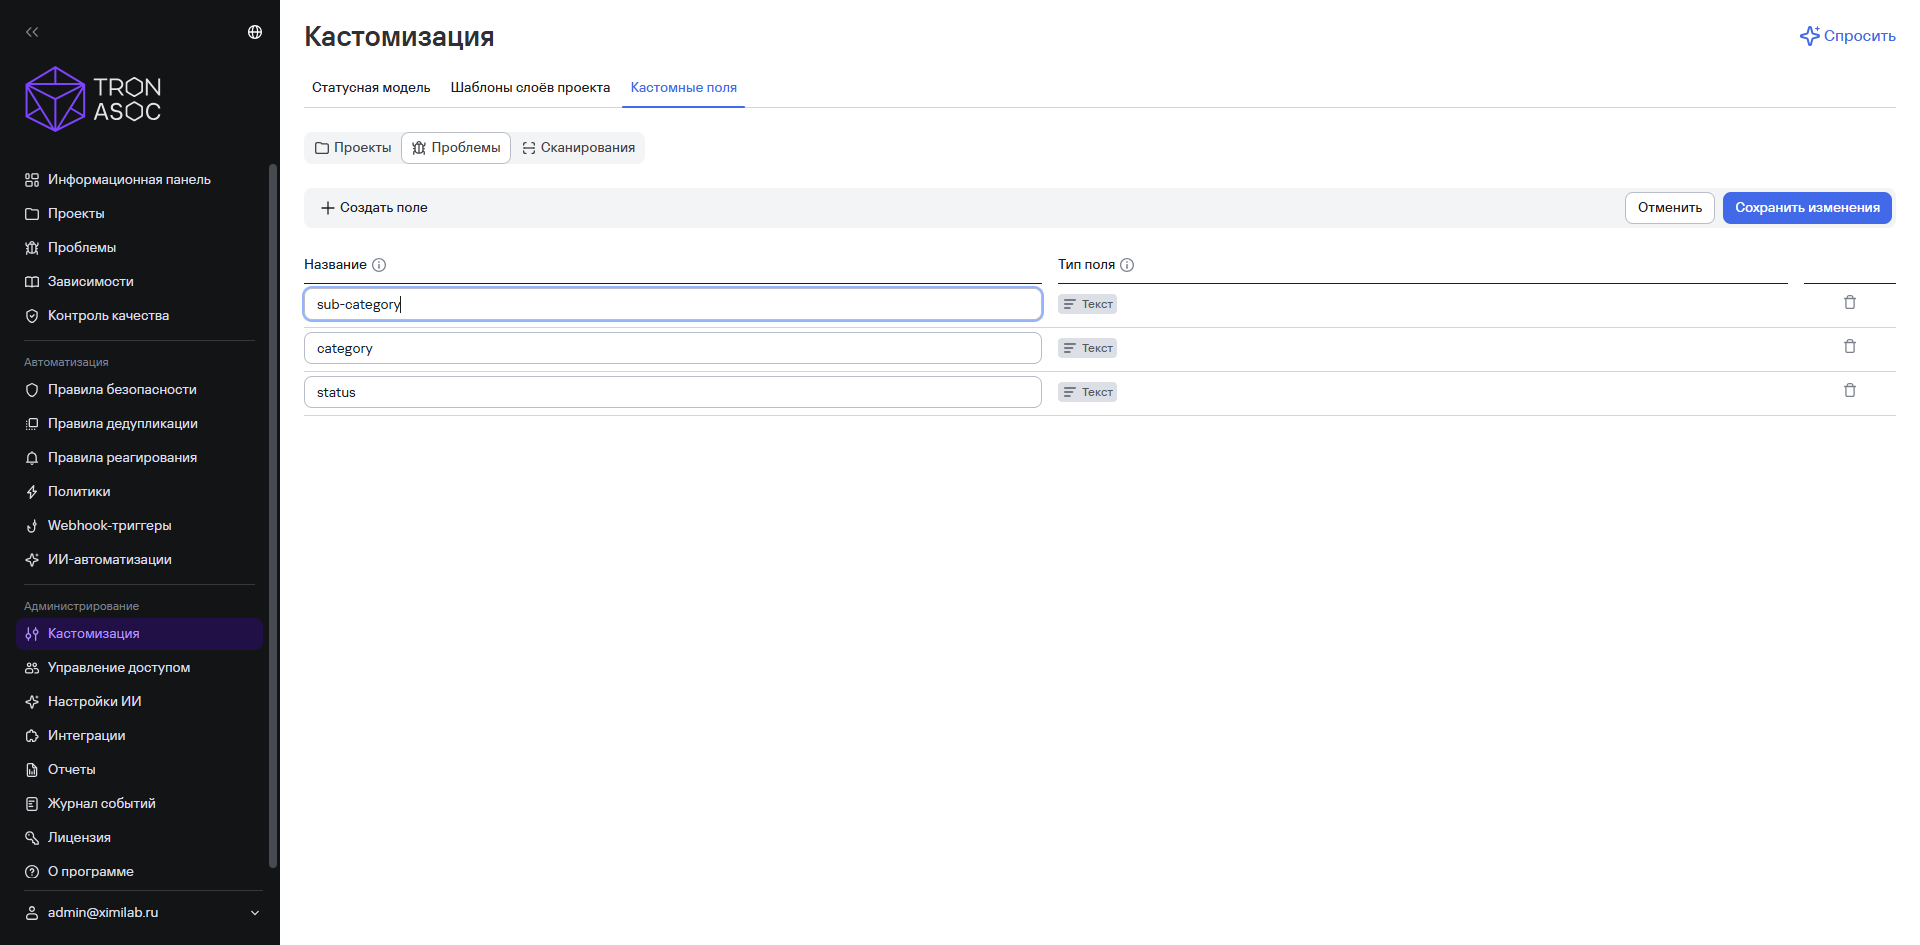Click the Отменить button
Image resolution: width=1920 pixels, height=945 pixels.
click(1669, 208)
